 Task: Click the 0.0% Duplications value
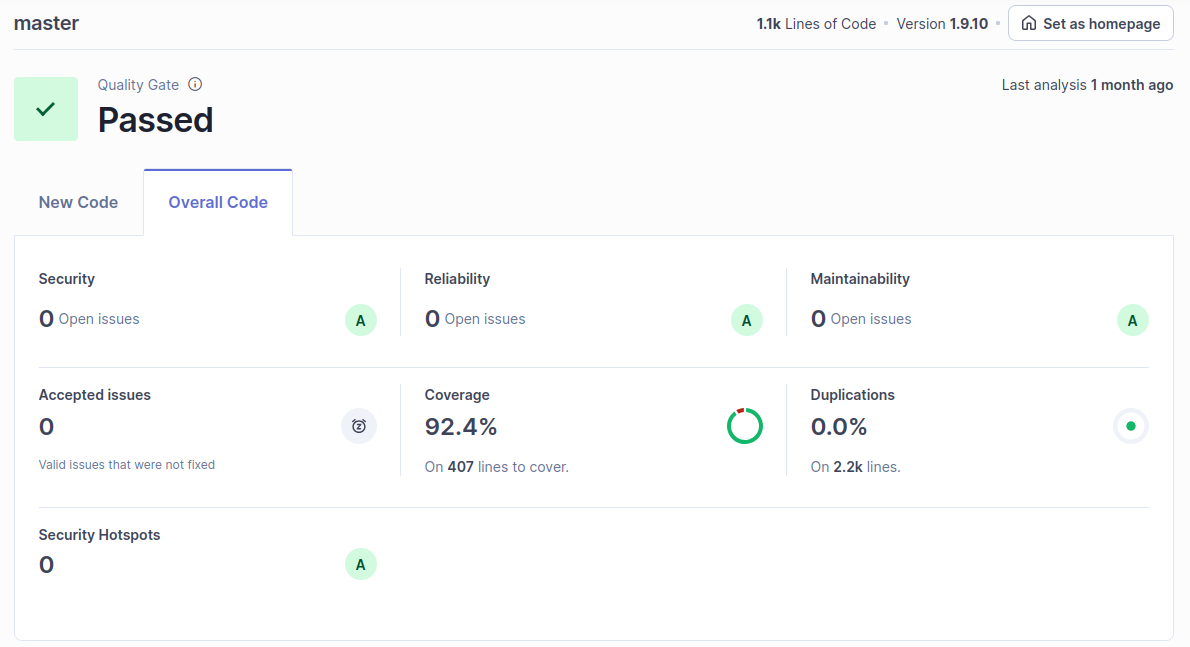click(839, 427)
